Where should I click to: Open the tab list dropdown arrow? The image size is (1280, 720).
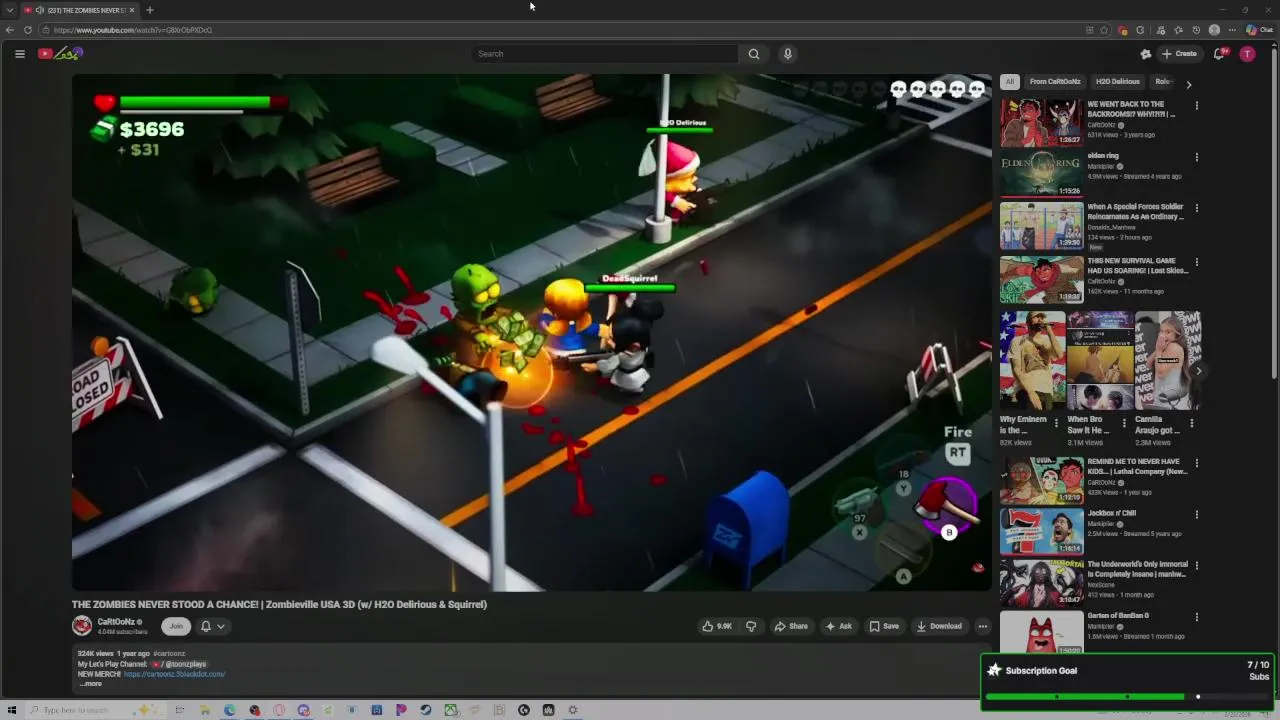click(x=10, y=10)
